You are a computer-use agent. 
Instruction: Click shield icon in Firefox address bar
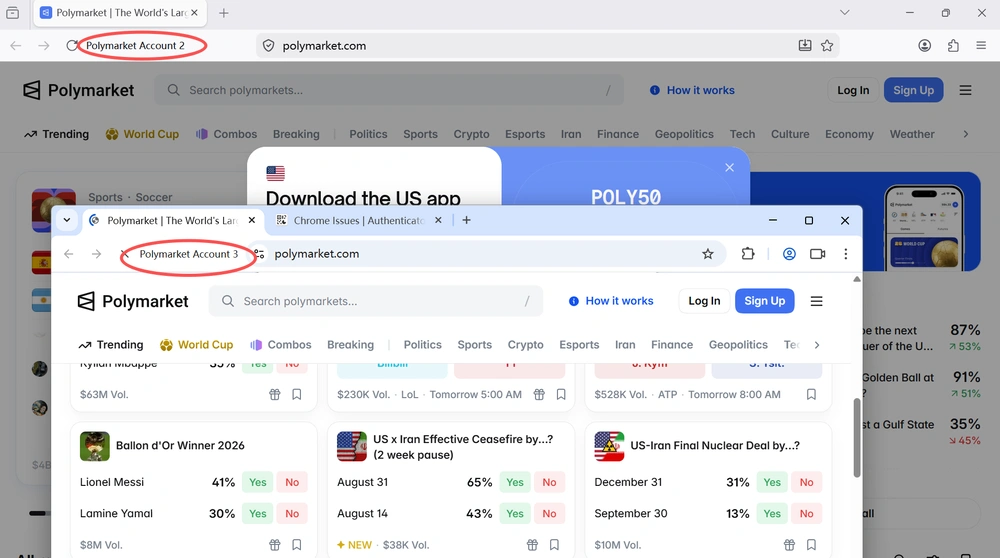click(268, 46)
